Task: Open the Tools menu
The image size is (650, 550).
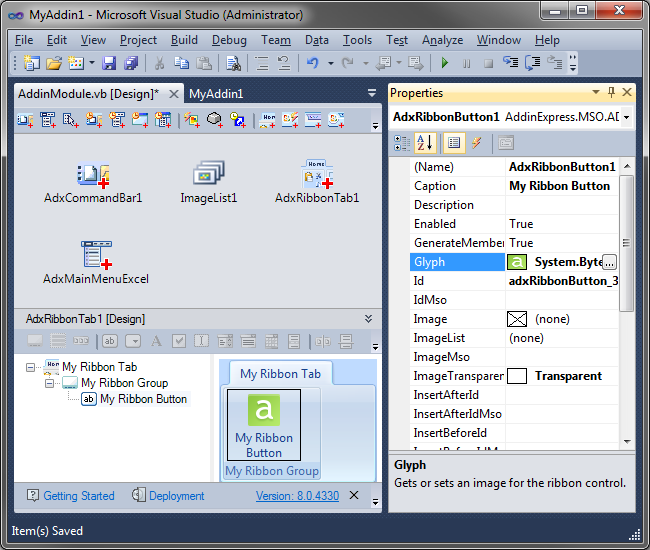Action: click(357, 40)
